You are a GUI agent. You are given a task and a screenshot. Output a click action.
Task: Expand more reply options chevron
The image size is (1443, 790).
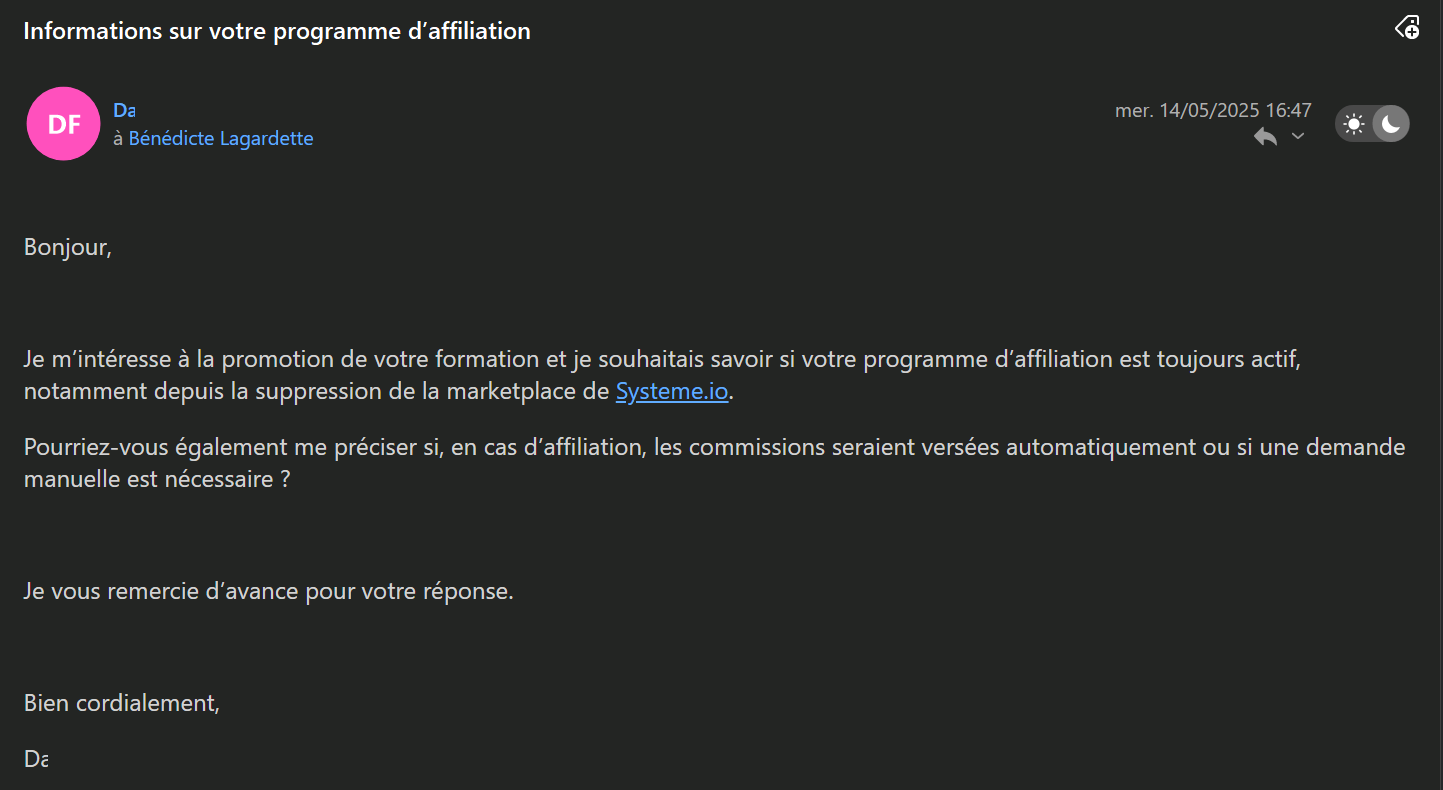pos(1298,136)
